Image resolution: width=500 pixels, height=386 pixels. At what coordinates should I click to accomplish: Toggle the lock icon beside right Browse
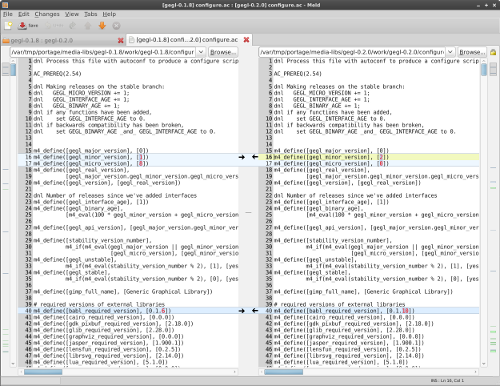[x=493, y=52]
